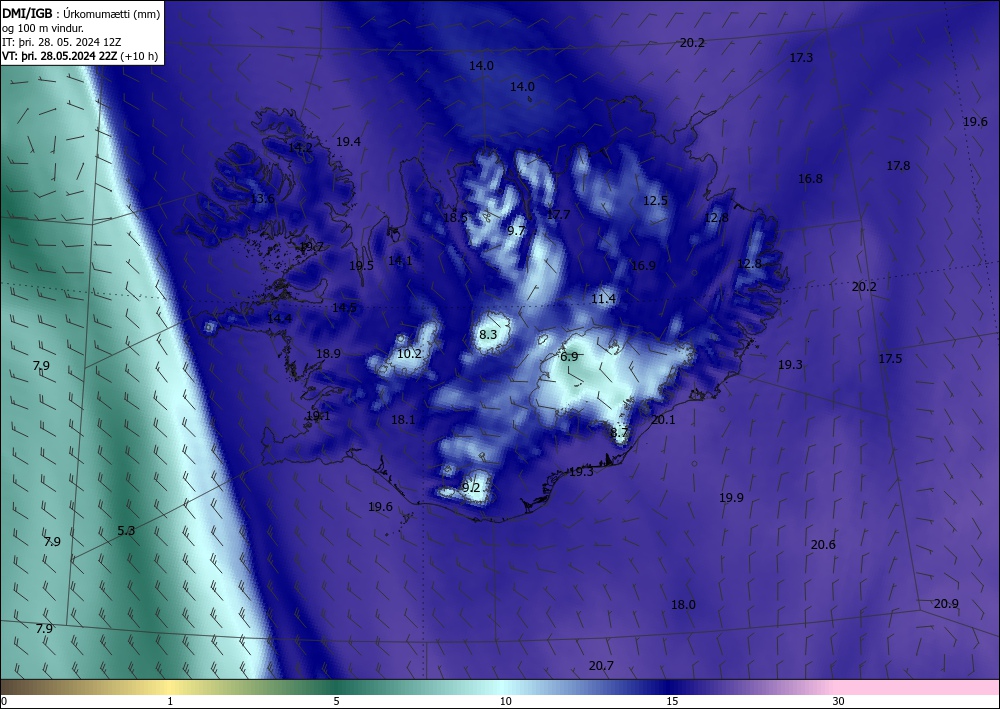Click the map value 18.5
Screen dimensions: 1000x709
[x=455, y=217]
